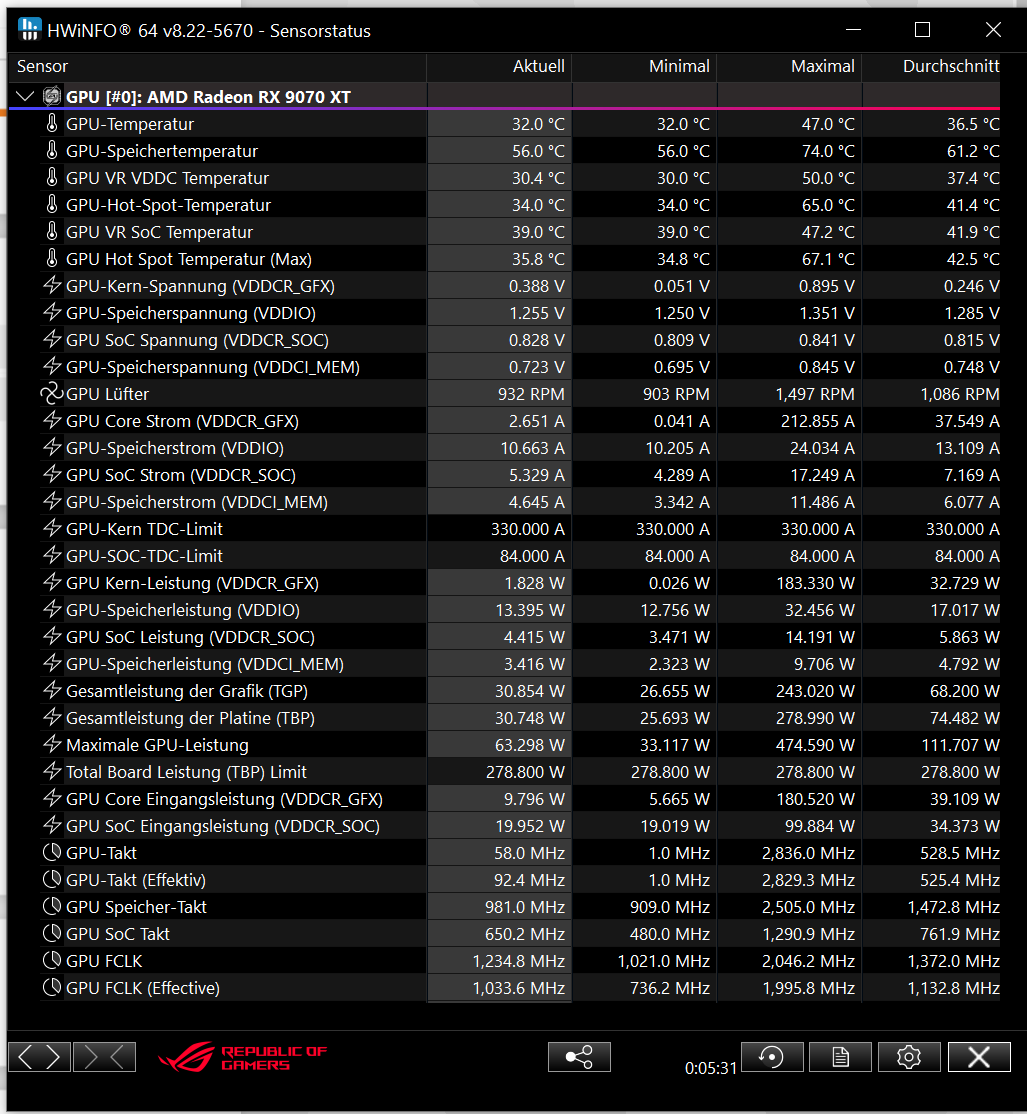1027x1114 pixels.
Task: Click the 0.388 V current core voltage
Action: point(536,286)
